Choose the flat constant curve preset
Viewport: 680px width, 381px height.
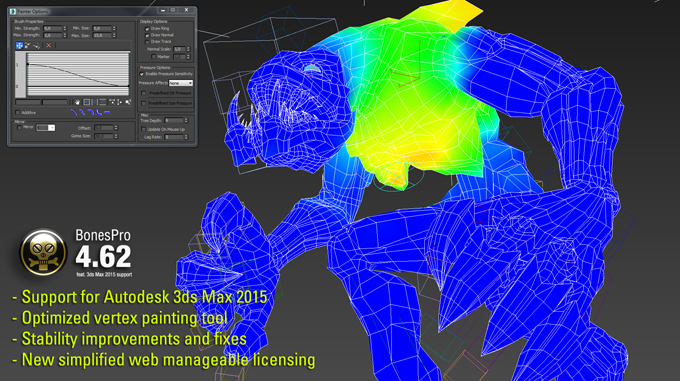pos(107,113)
